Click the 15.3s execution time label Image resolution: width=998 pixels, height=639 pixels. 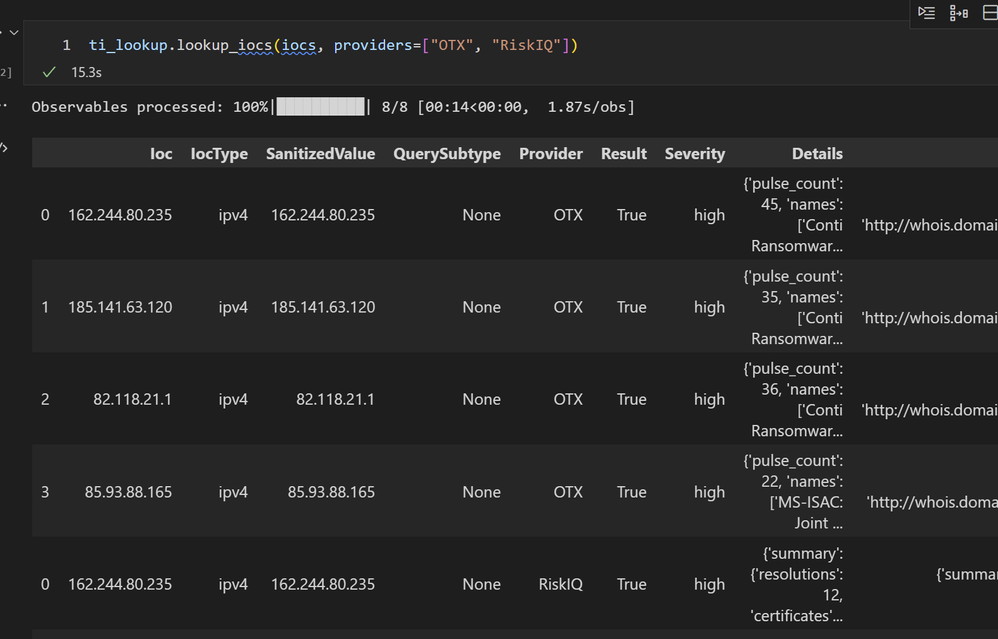(x=86, y=72)
